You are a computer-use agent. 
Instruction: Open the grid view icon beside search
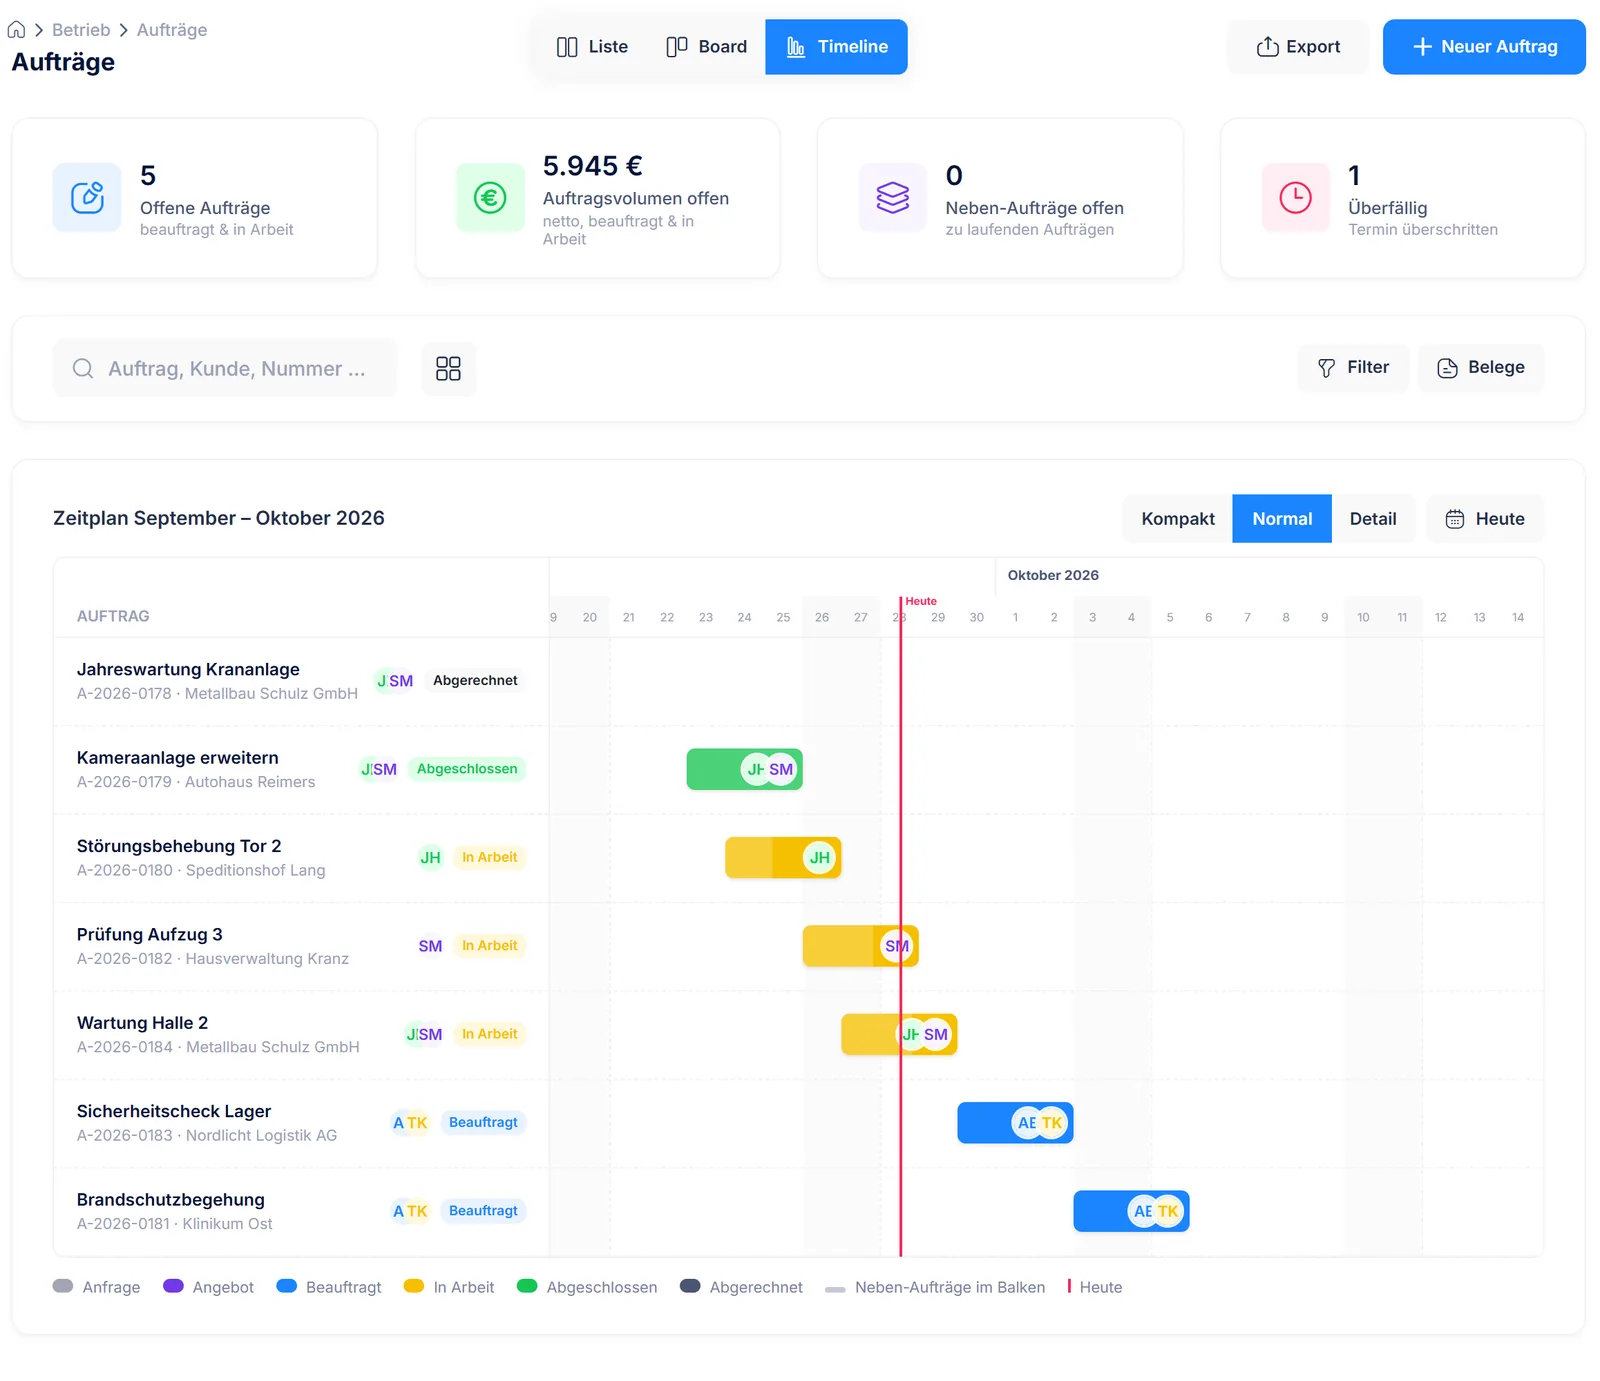click(x=448, y=369)
